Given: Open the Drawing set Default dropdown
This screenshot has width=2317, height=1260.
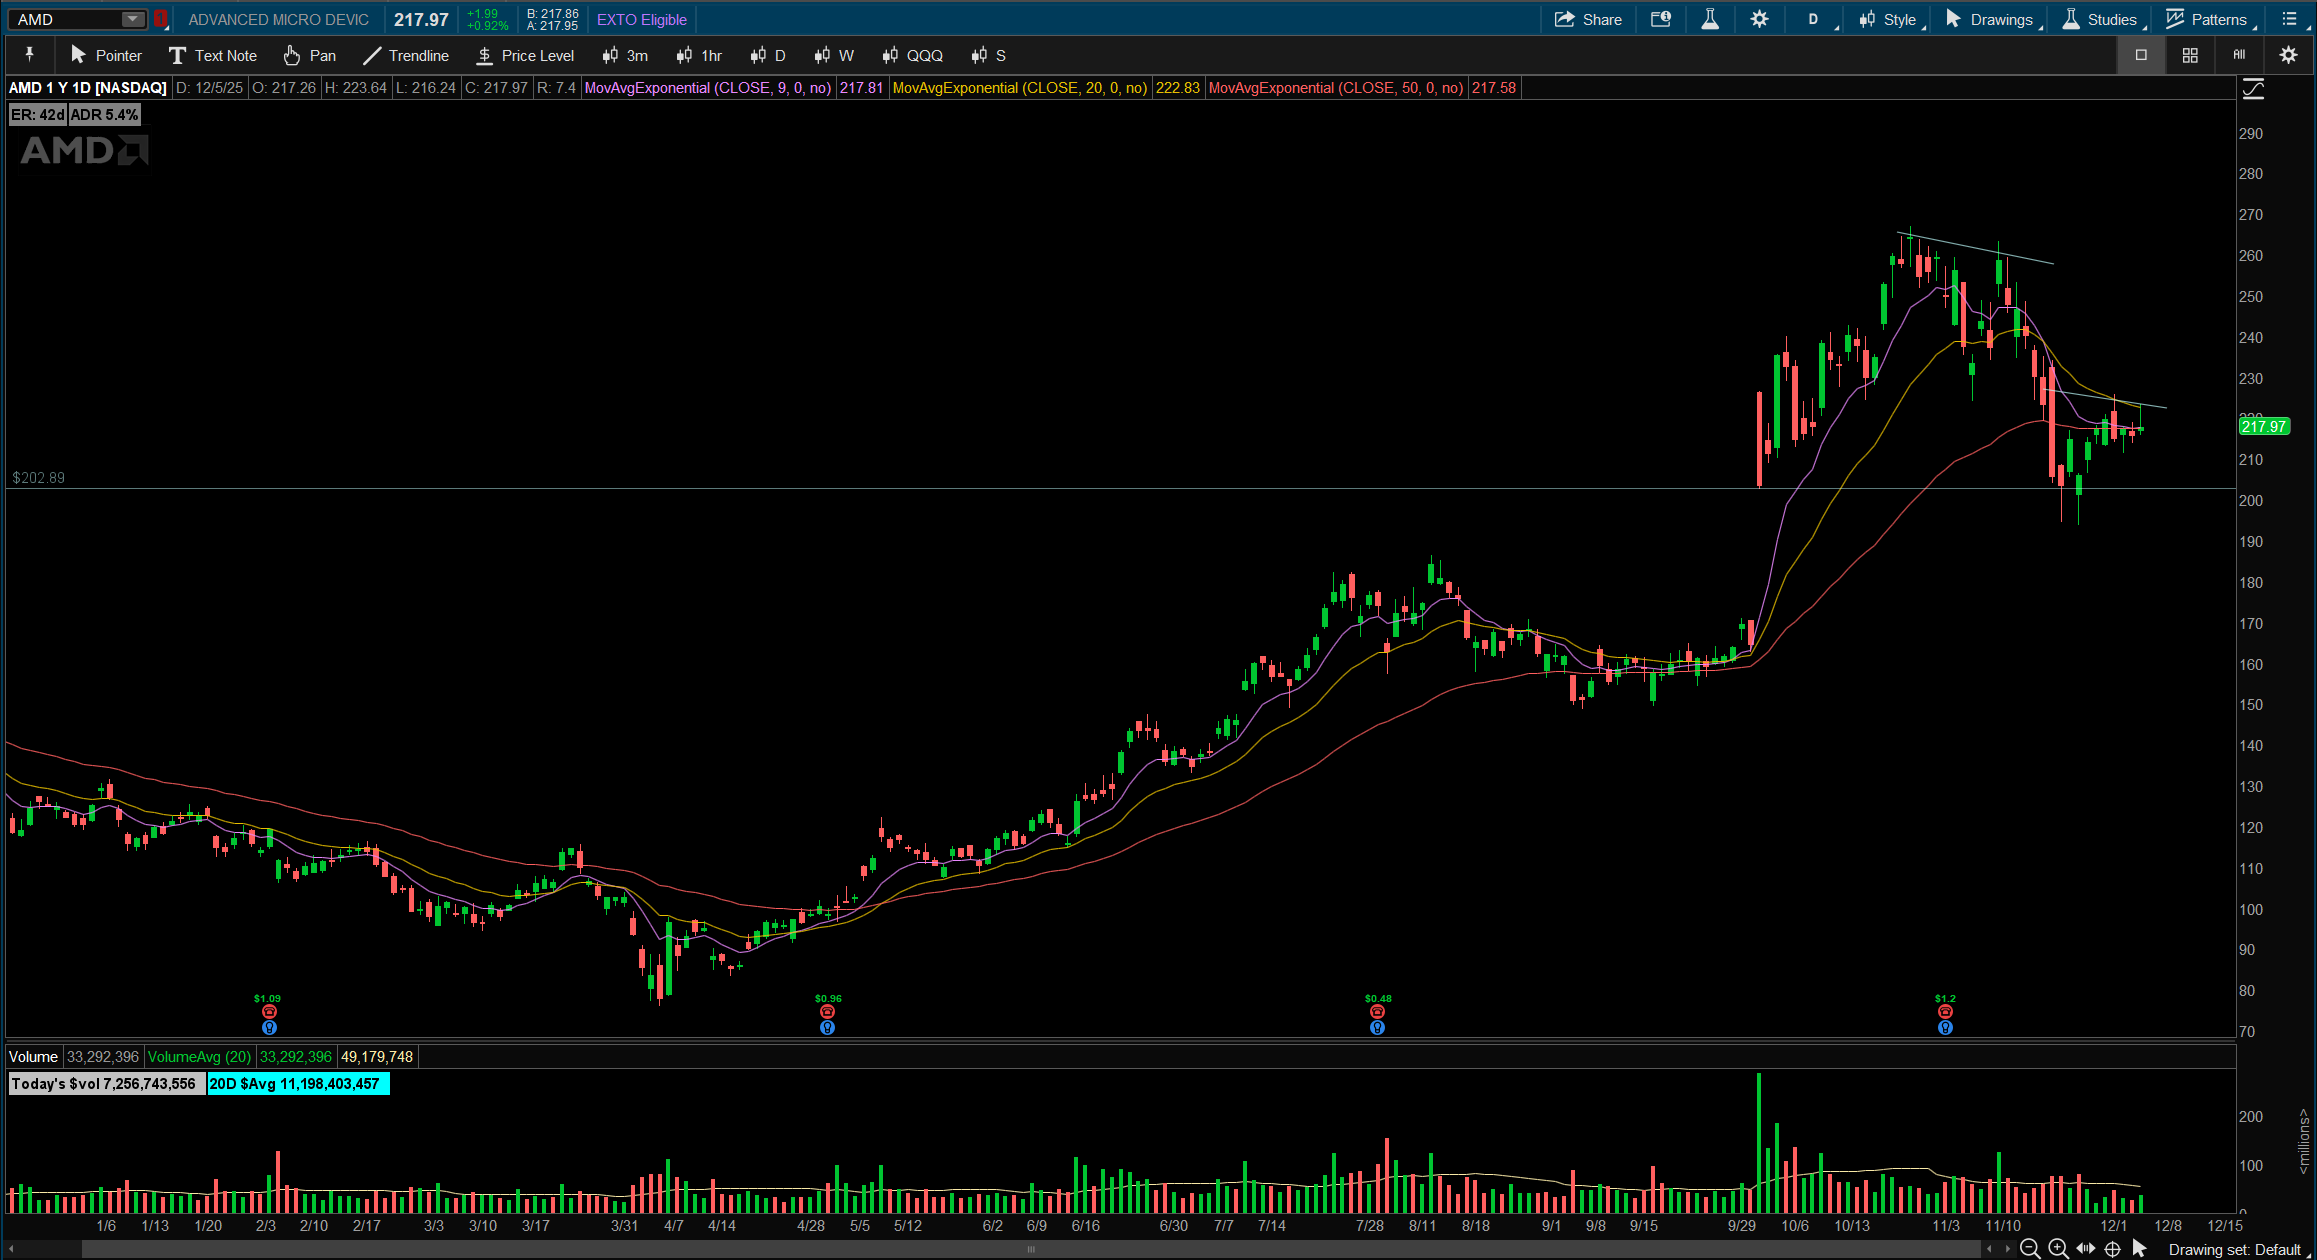Looking at the screenshot, I should click(2237, 1249).
